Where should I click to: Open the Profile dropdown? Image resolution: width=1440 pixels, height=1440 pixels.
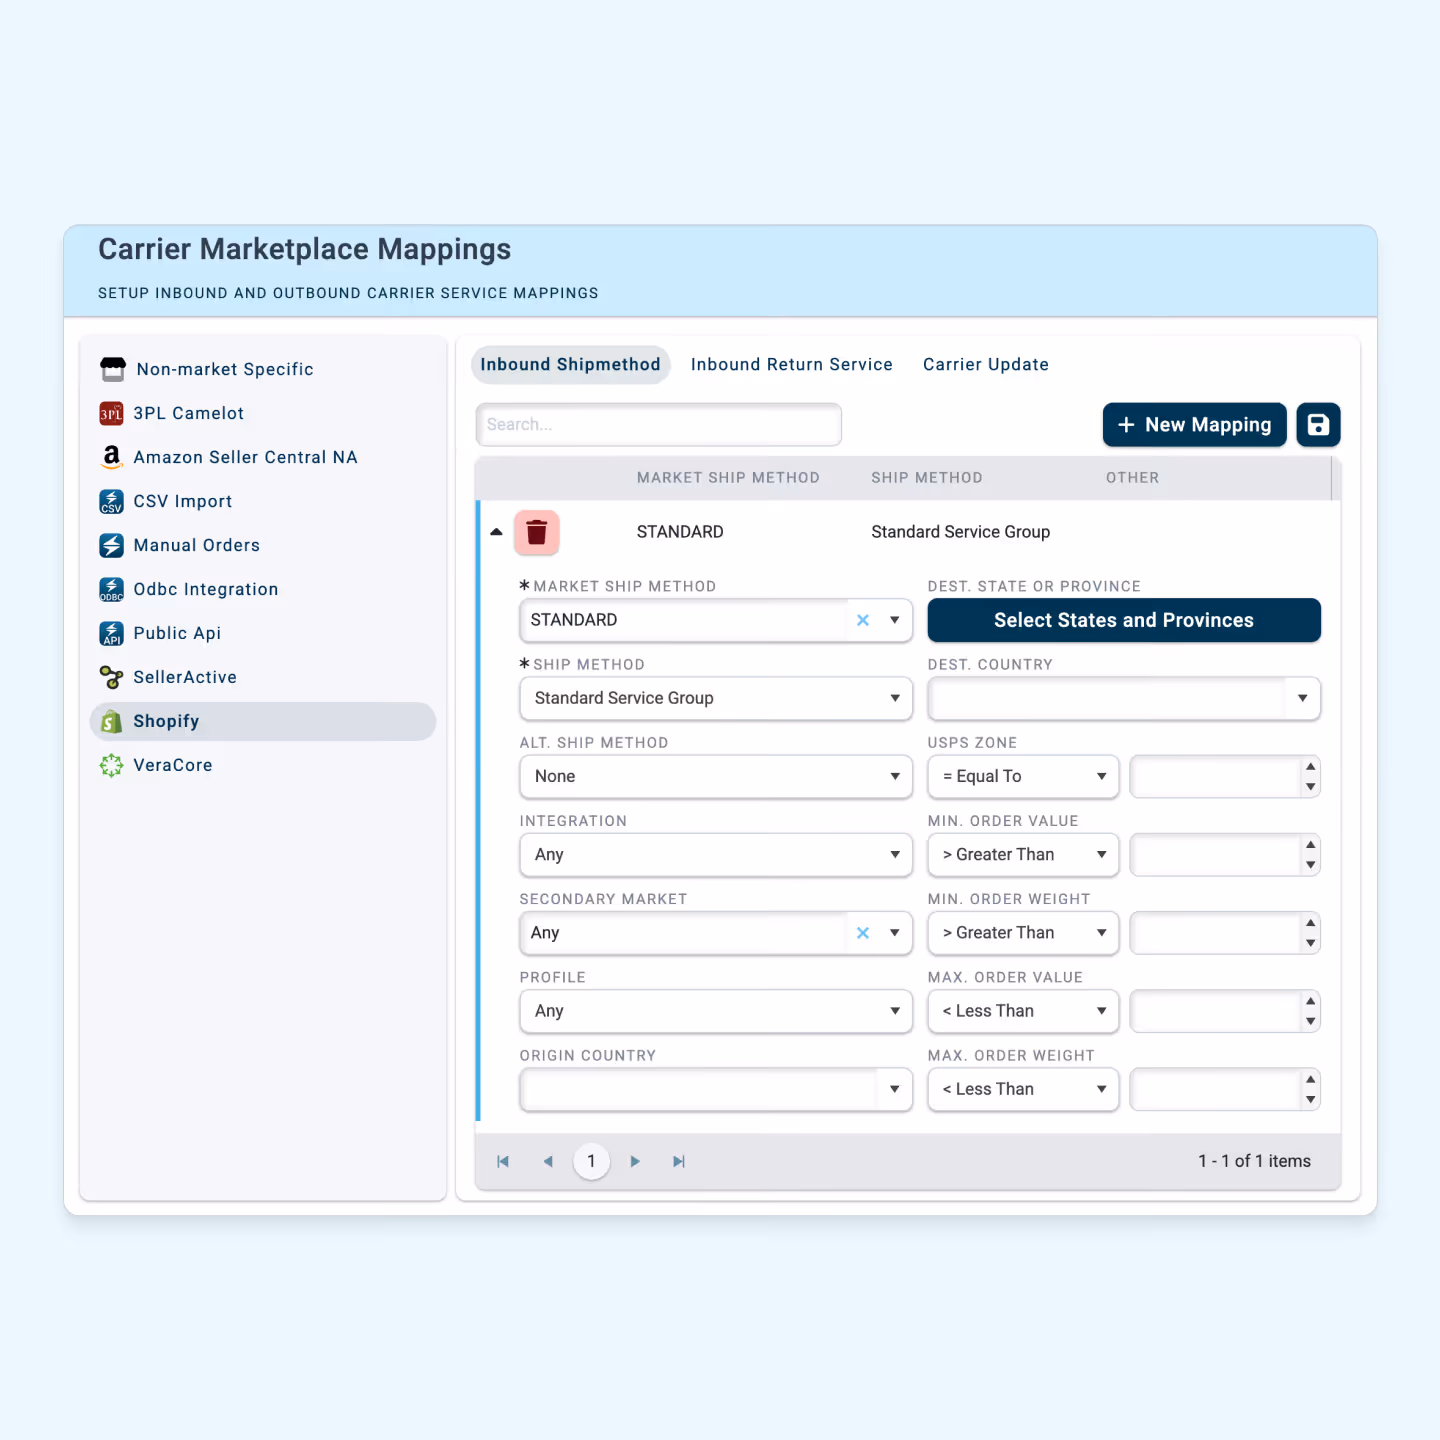coord(716,1011)
